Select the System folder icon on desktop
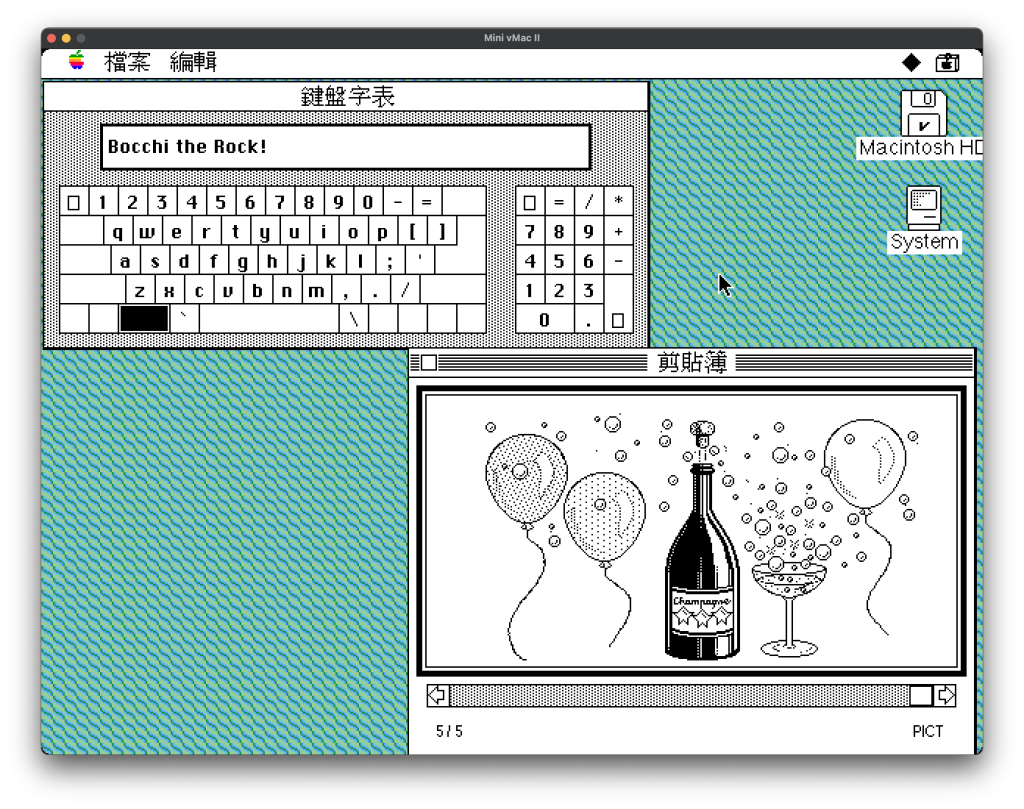Viewport: 1024px width, 809px height. pos(923,208)
